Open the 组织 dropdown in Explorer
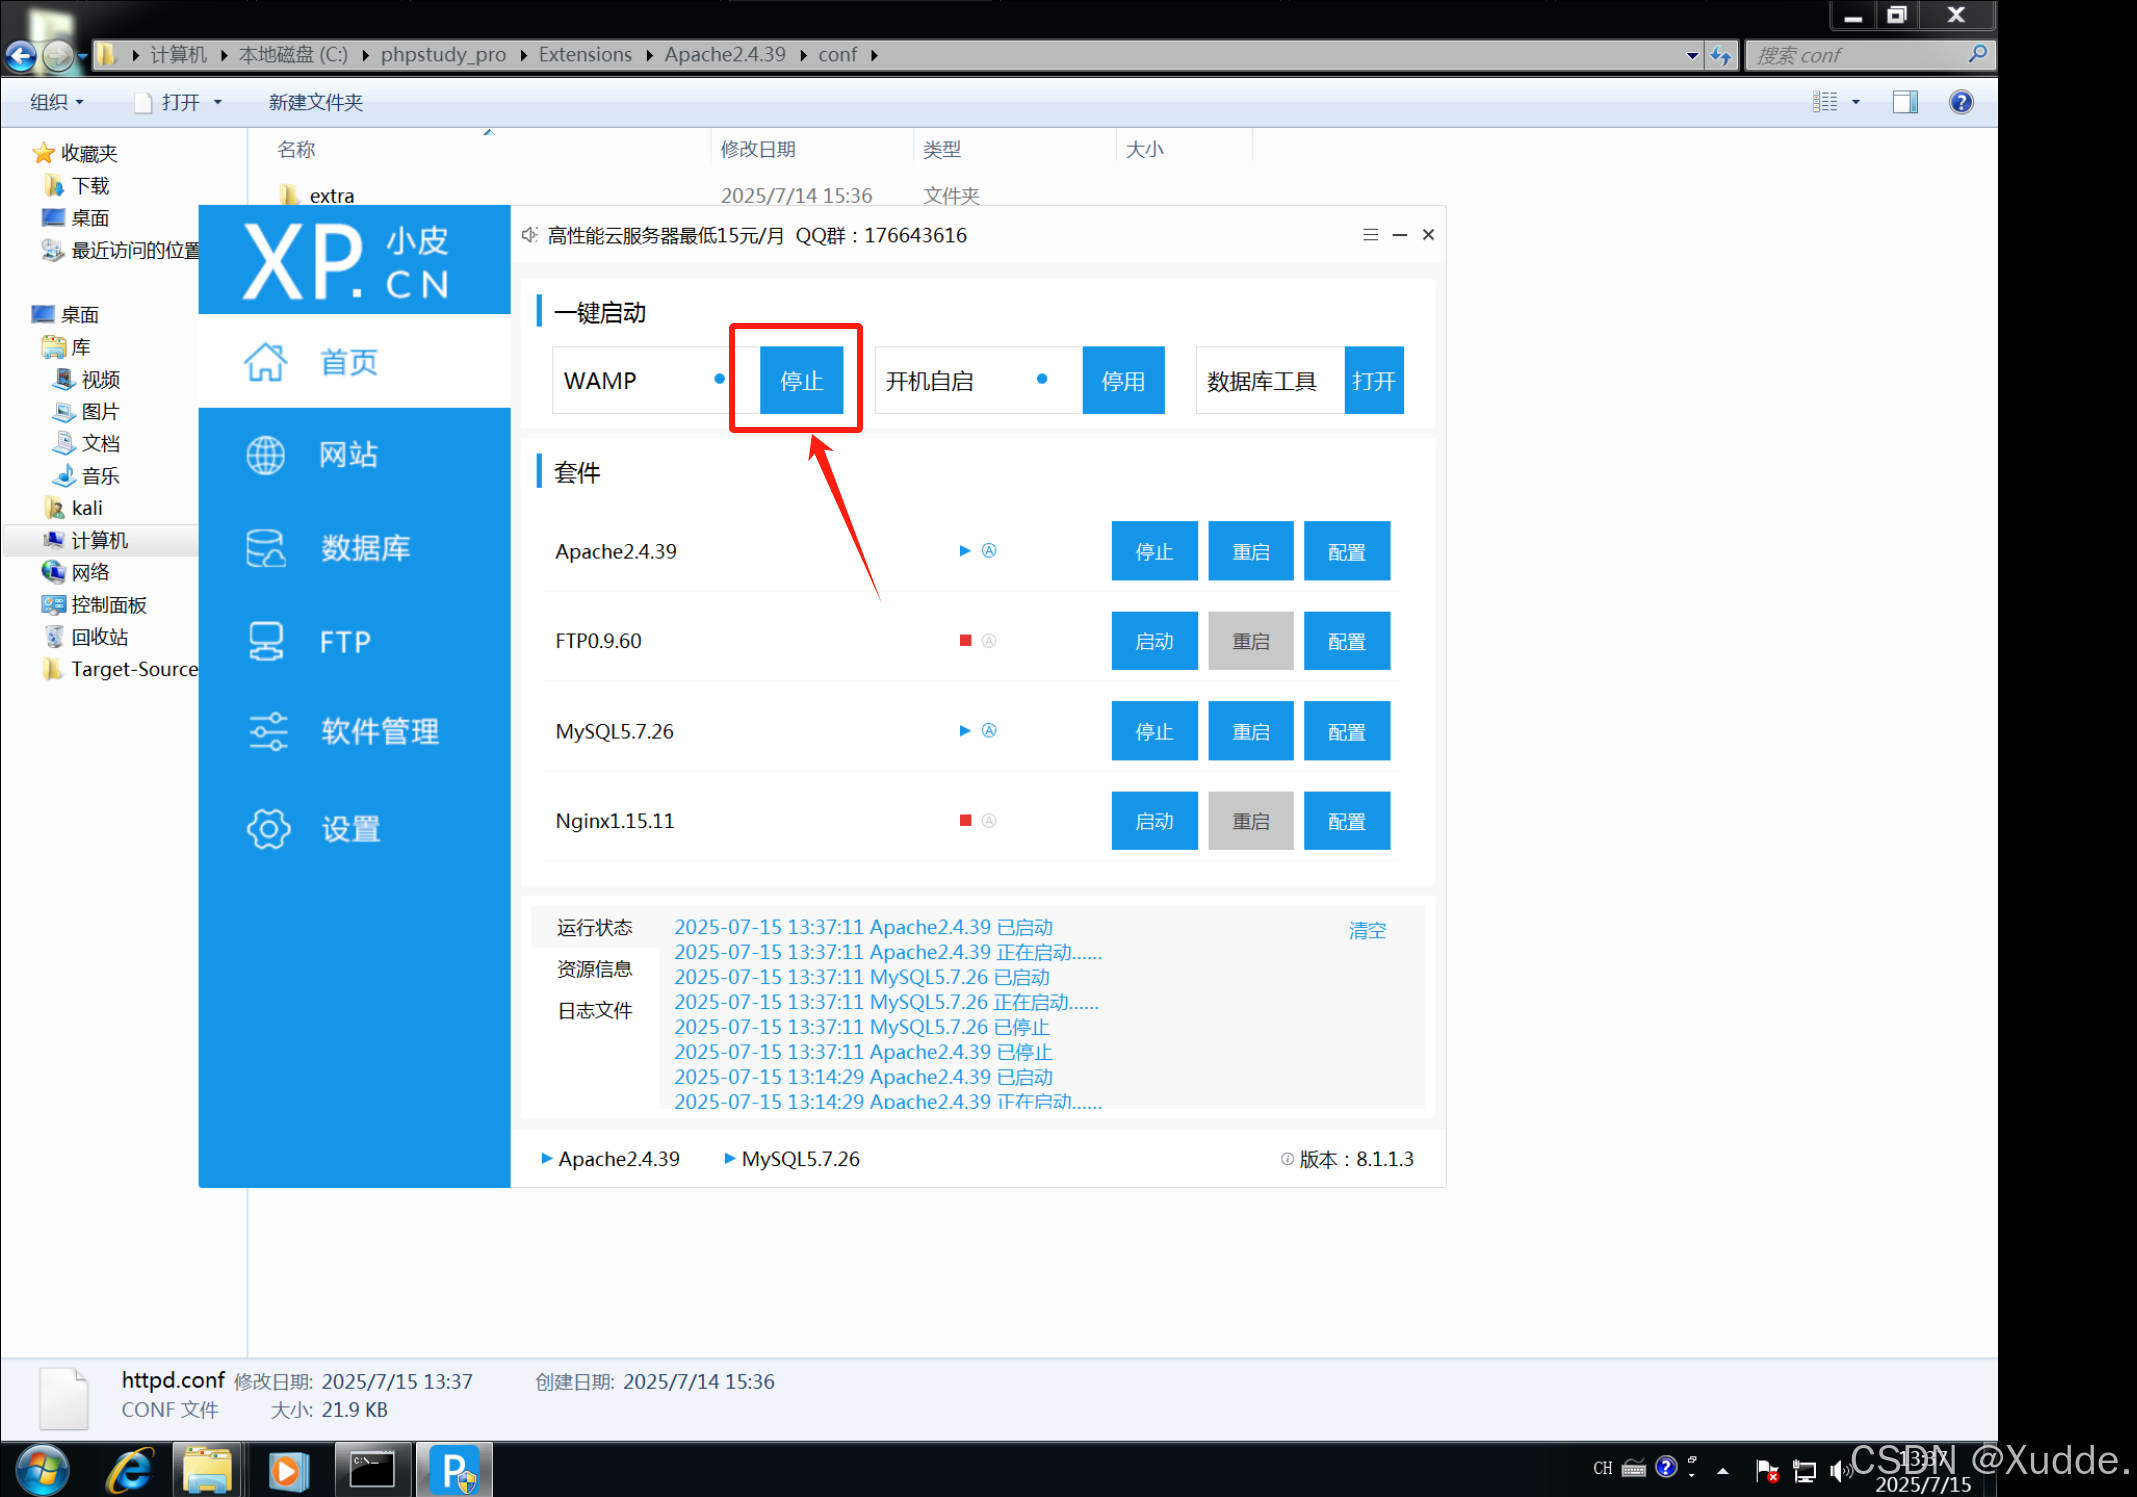This screenshot has width=2137, height=1497. point(57,102)
